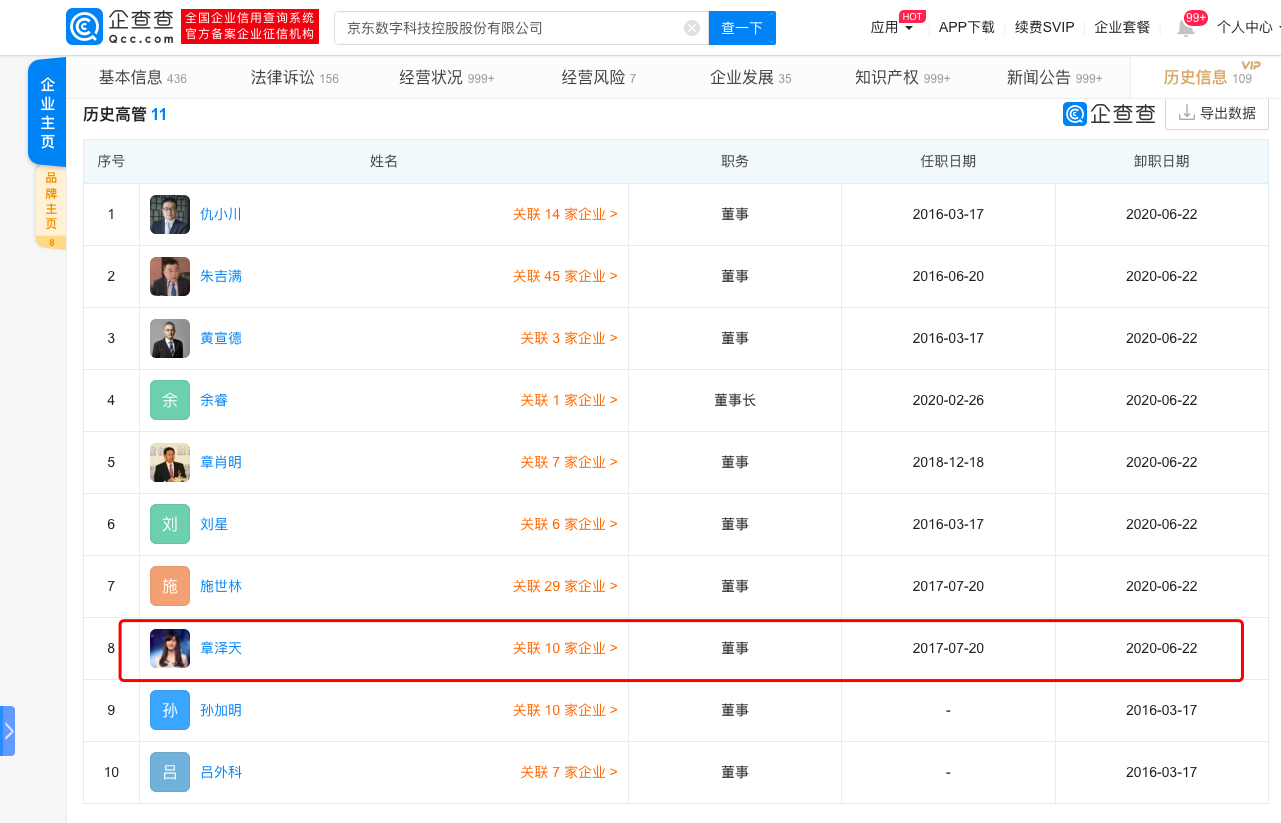Open APP下载 link
Viewport: 1281px width, 823px height.
click(x=967, y=27)
